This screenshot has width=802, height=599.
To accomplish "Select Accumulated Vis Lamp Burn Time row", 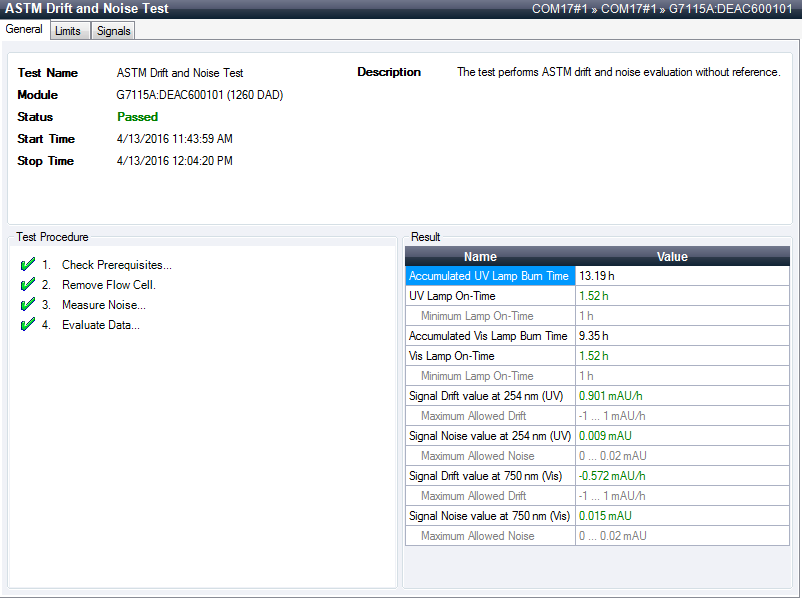I will [489, 336].
